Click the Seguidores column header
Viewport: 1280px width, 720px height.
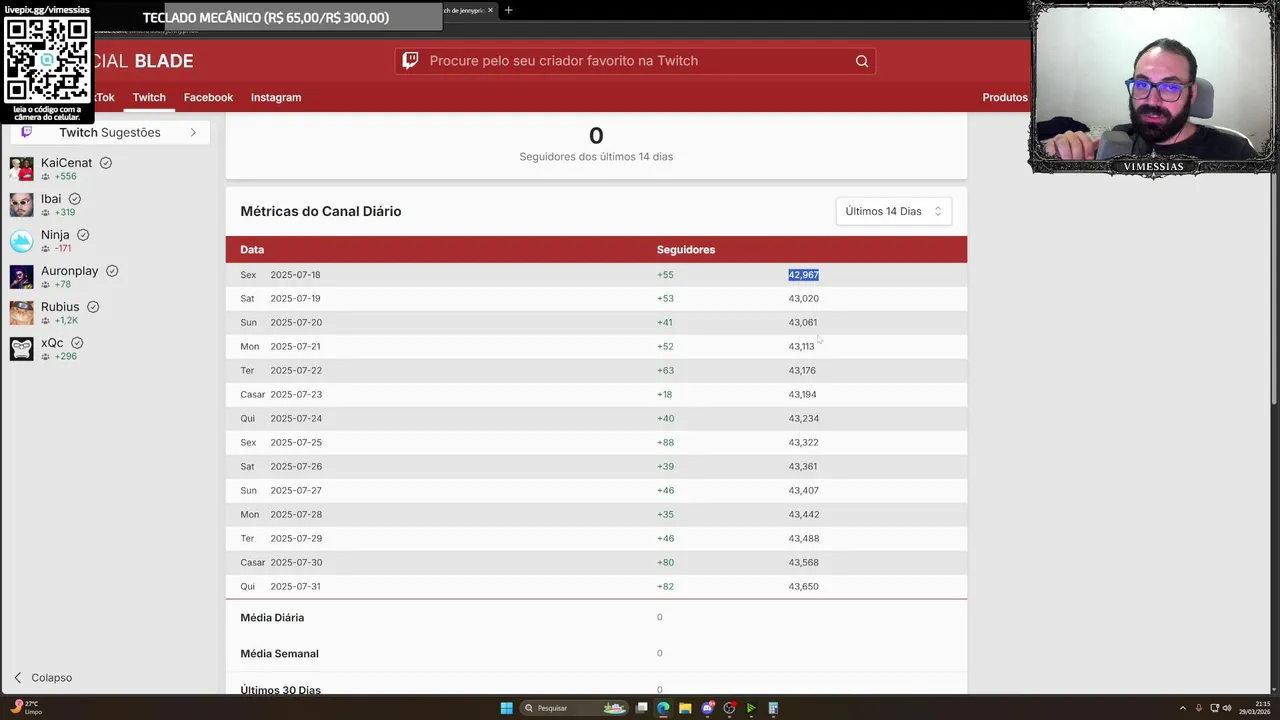[x=686, y=249]
